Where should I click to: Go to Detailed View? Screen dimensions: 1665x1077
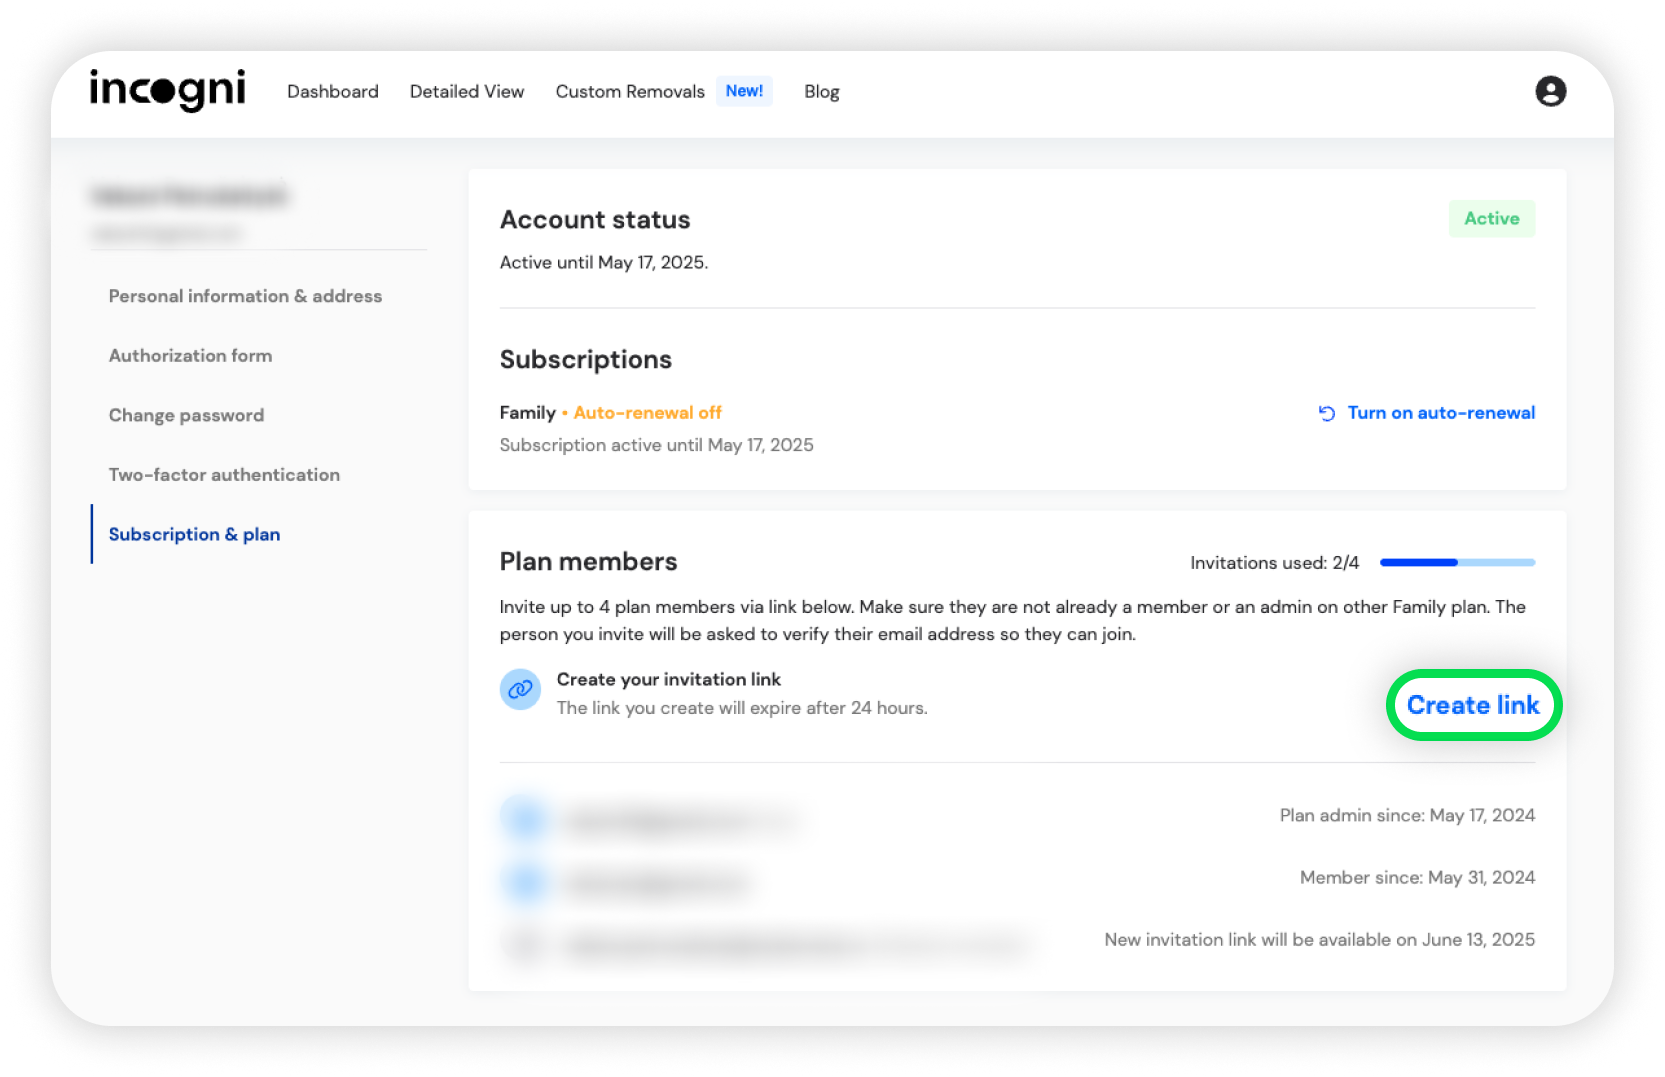pos(466,92)
